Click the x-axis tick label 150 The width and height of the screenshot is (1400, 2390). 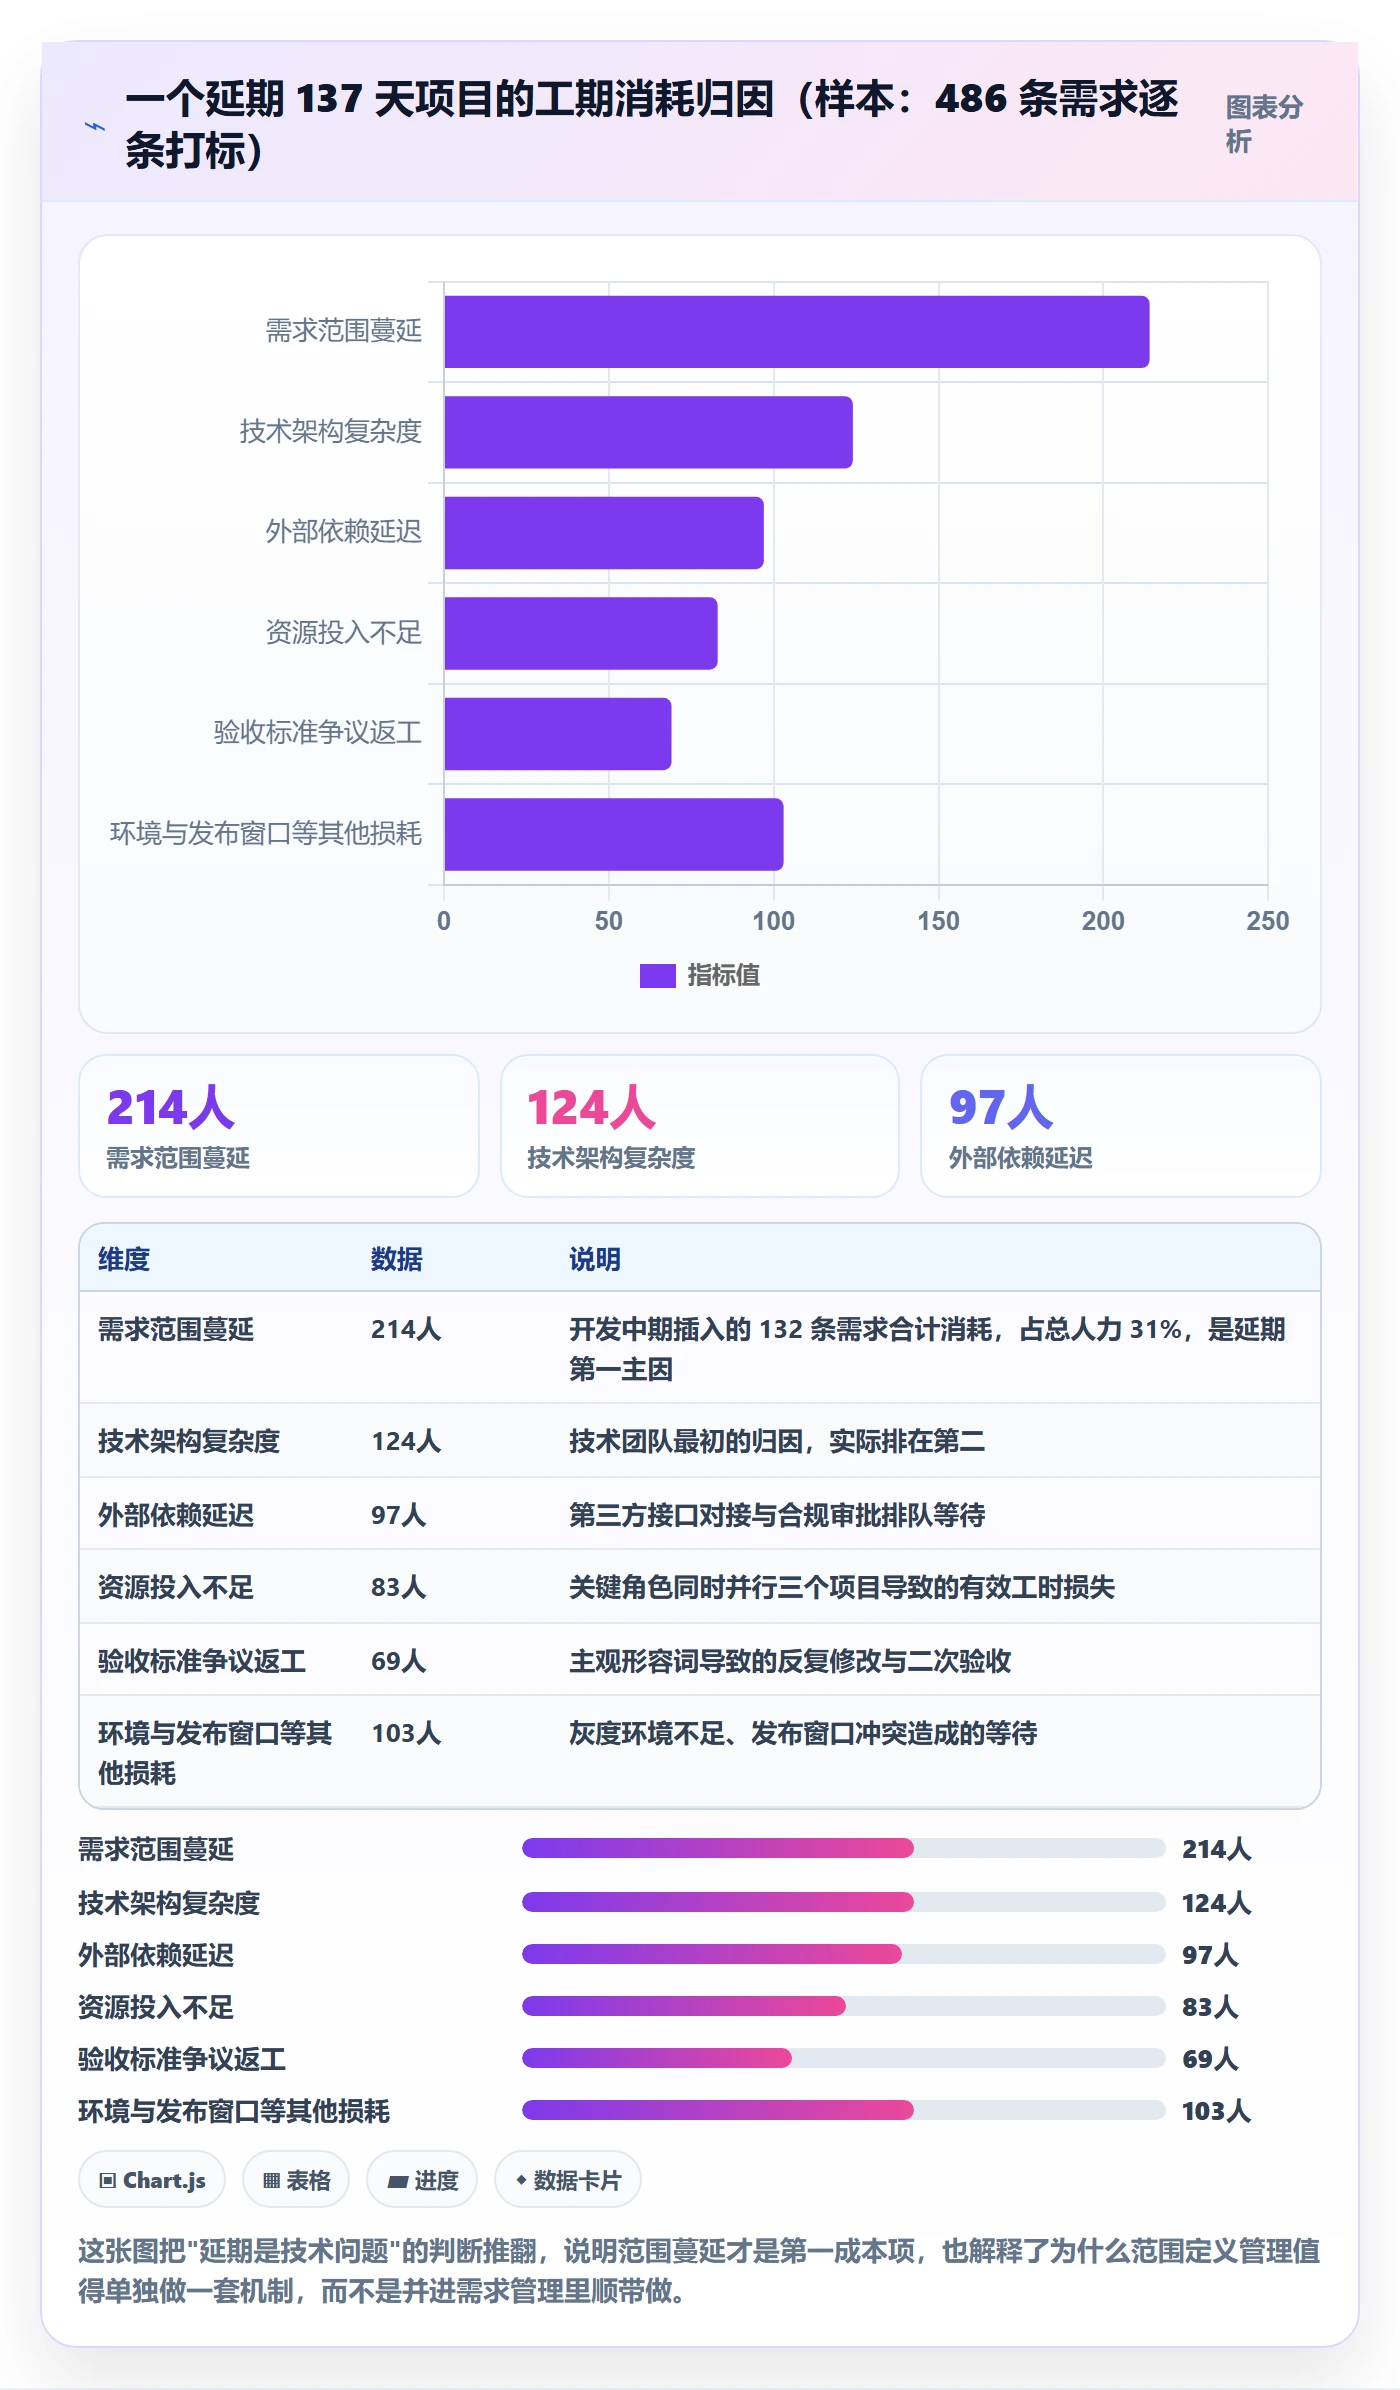tap(938, 921)
